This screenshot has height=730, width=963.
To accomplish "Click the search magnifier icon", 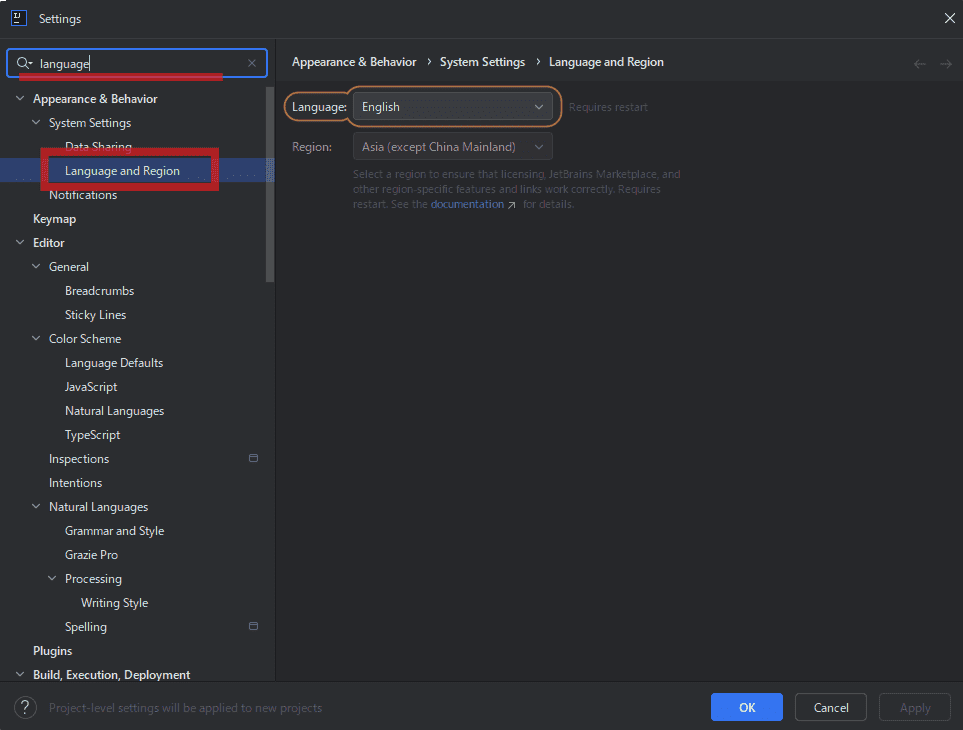I will click(x=24, y=63).
